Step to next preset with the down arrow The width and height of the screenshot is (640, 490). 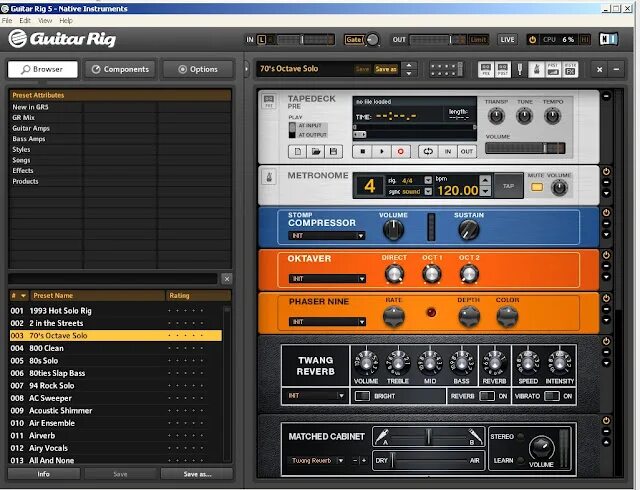tap(409, 74)
